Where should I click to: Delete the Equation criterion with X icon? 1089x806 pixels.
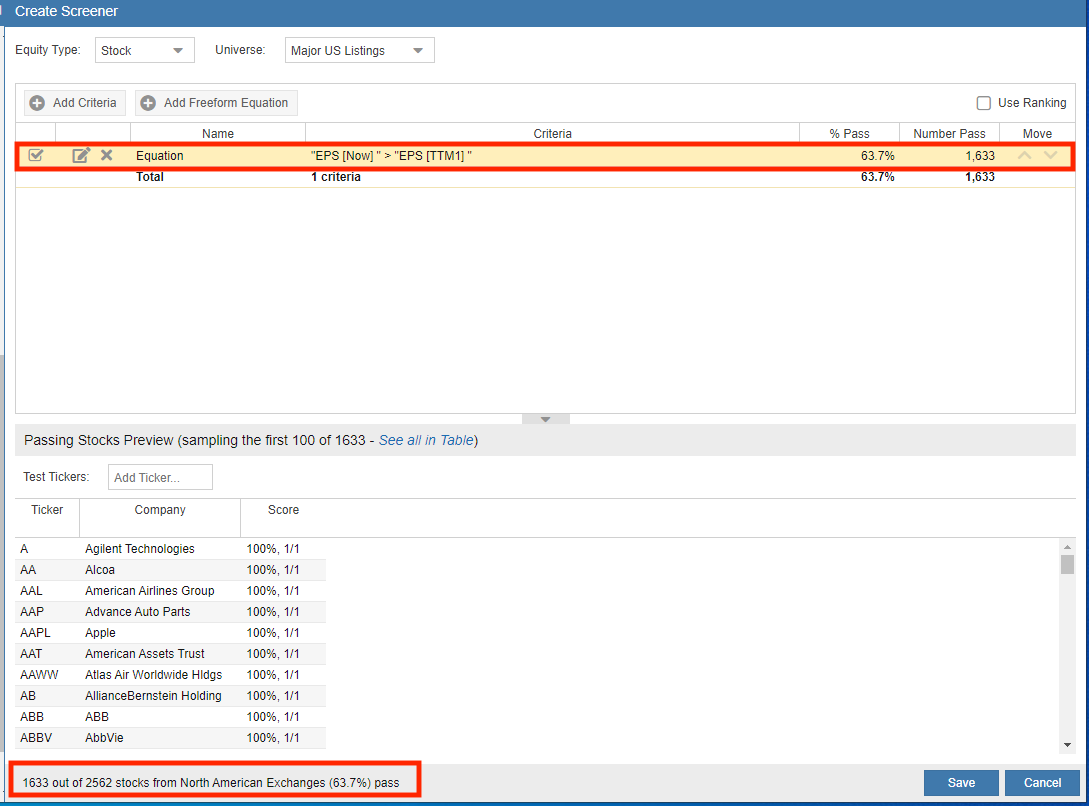[x=107, y=156]
